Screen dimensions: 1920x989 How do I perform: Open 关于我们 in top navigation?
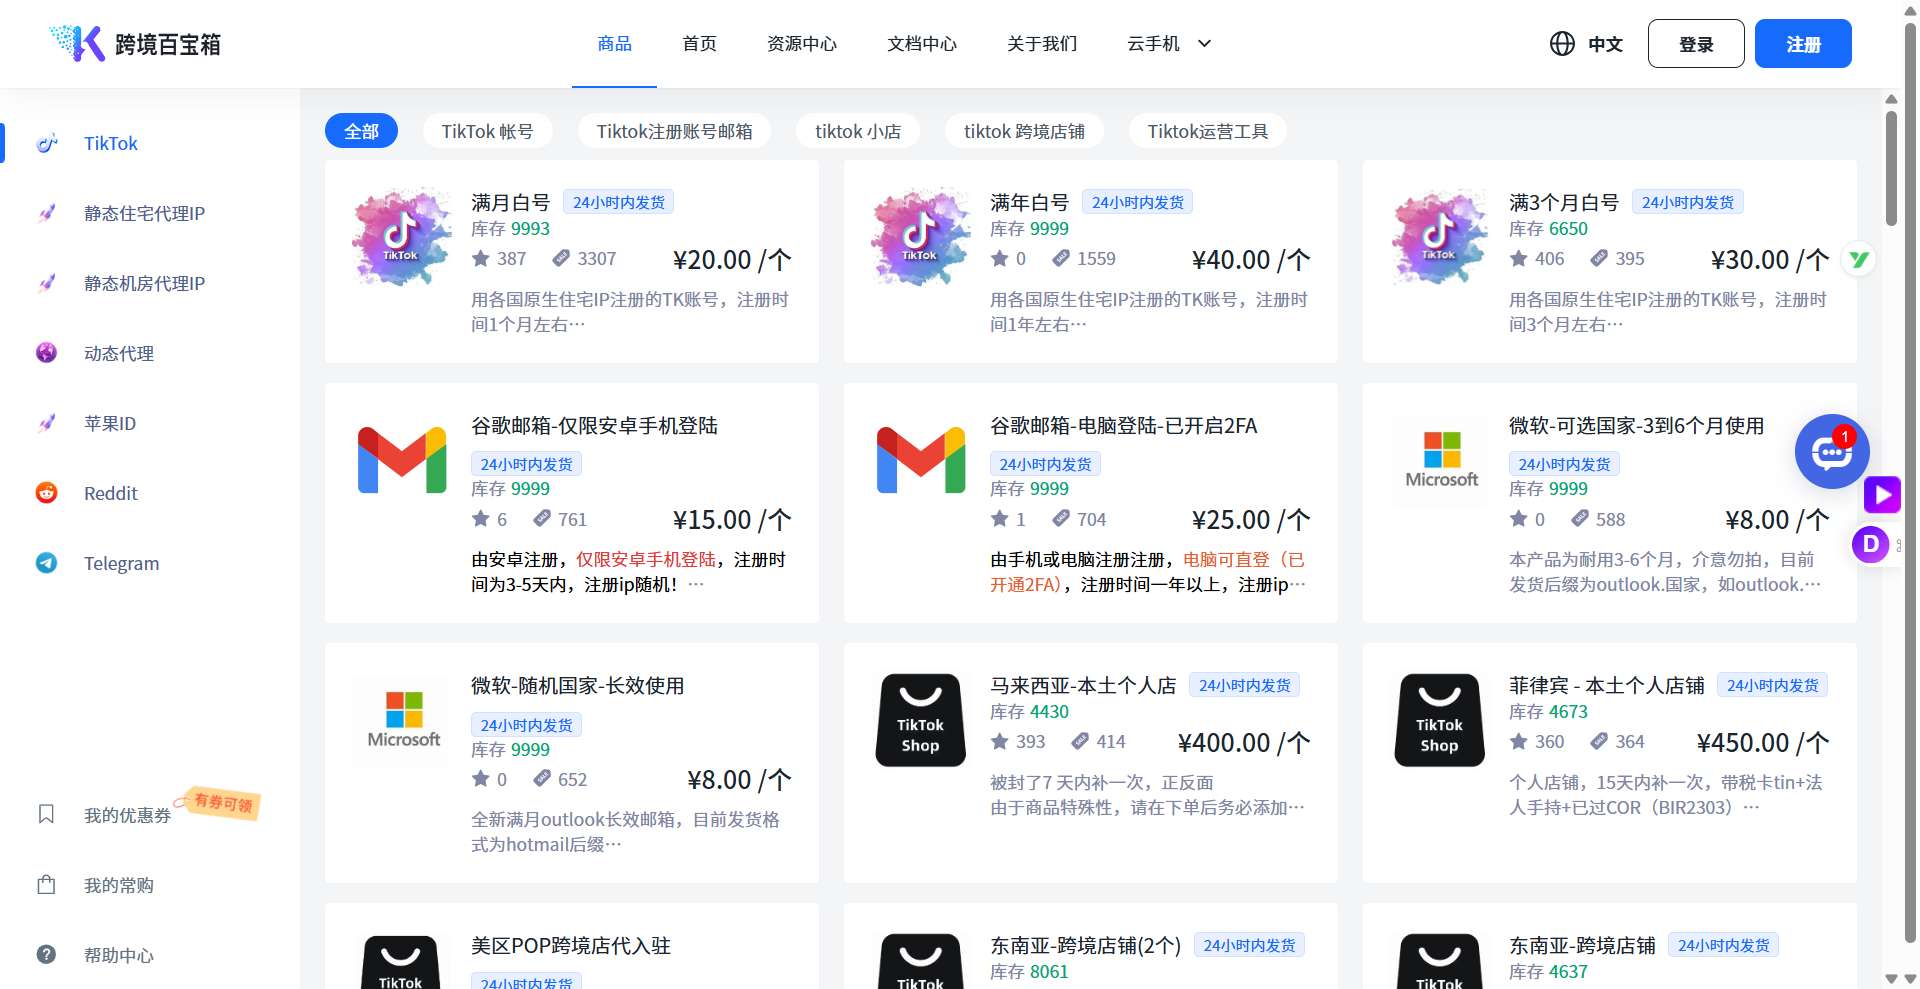pyautogui.click(x=1042, y=44)
